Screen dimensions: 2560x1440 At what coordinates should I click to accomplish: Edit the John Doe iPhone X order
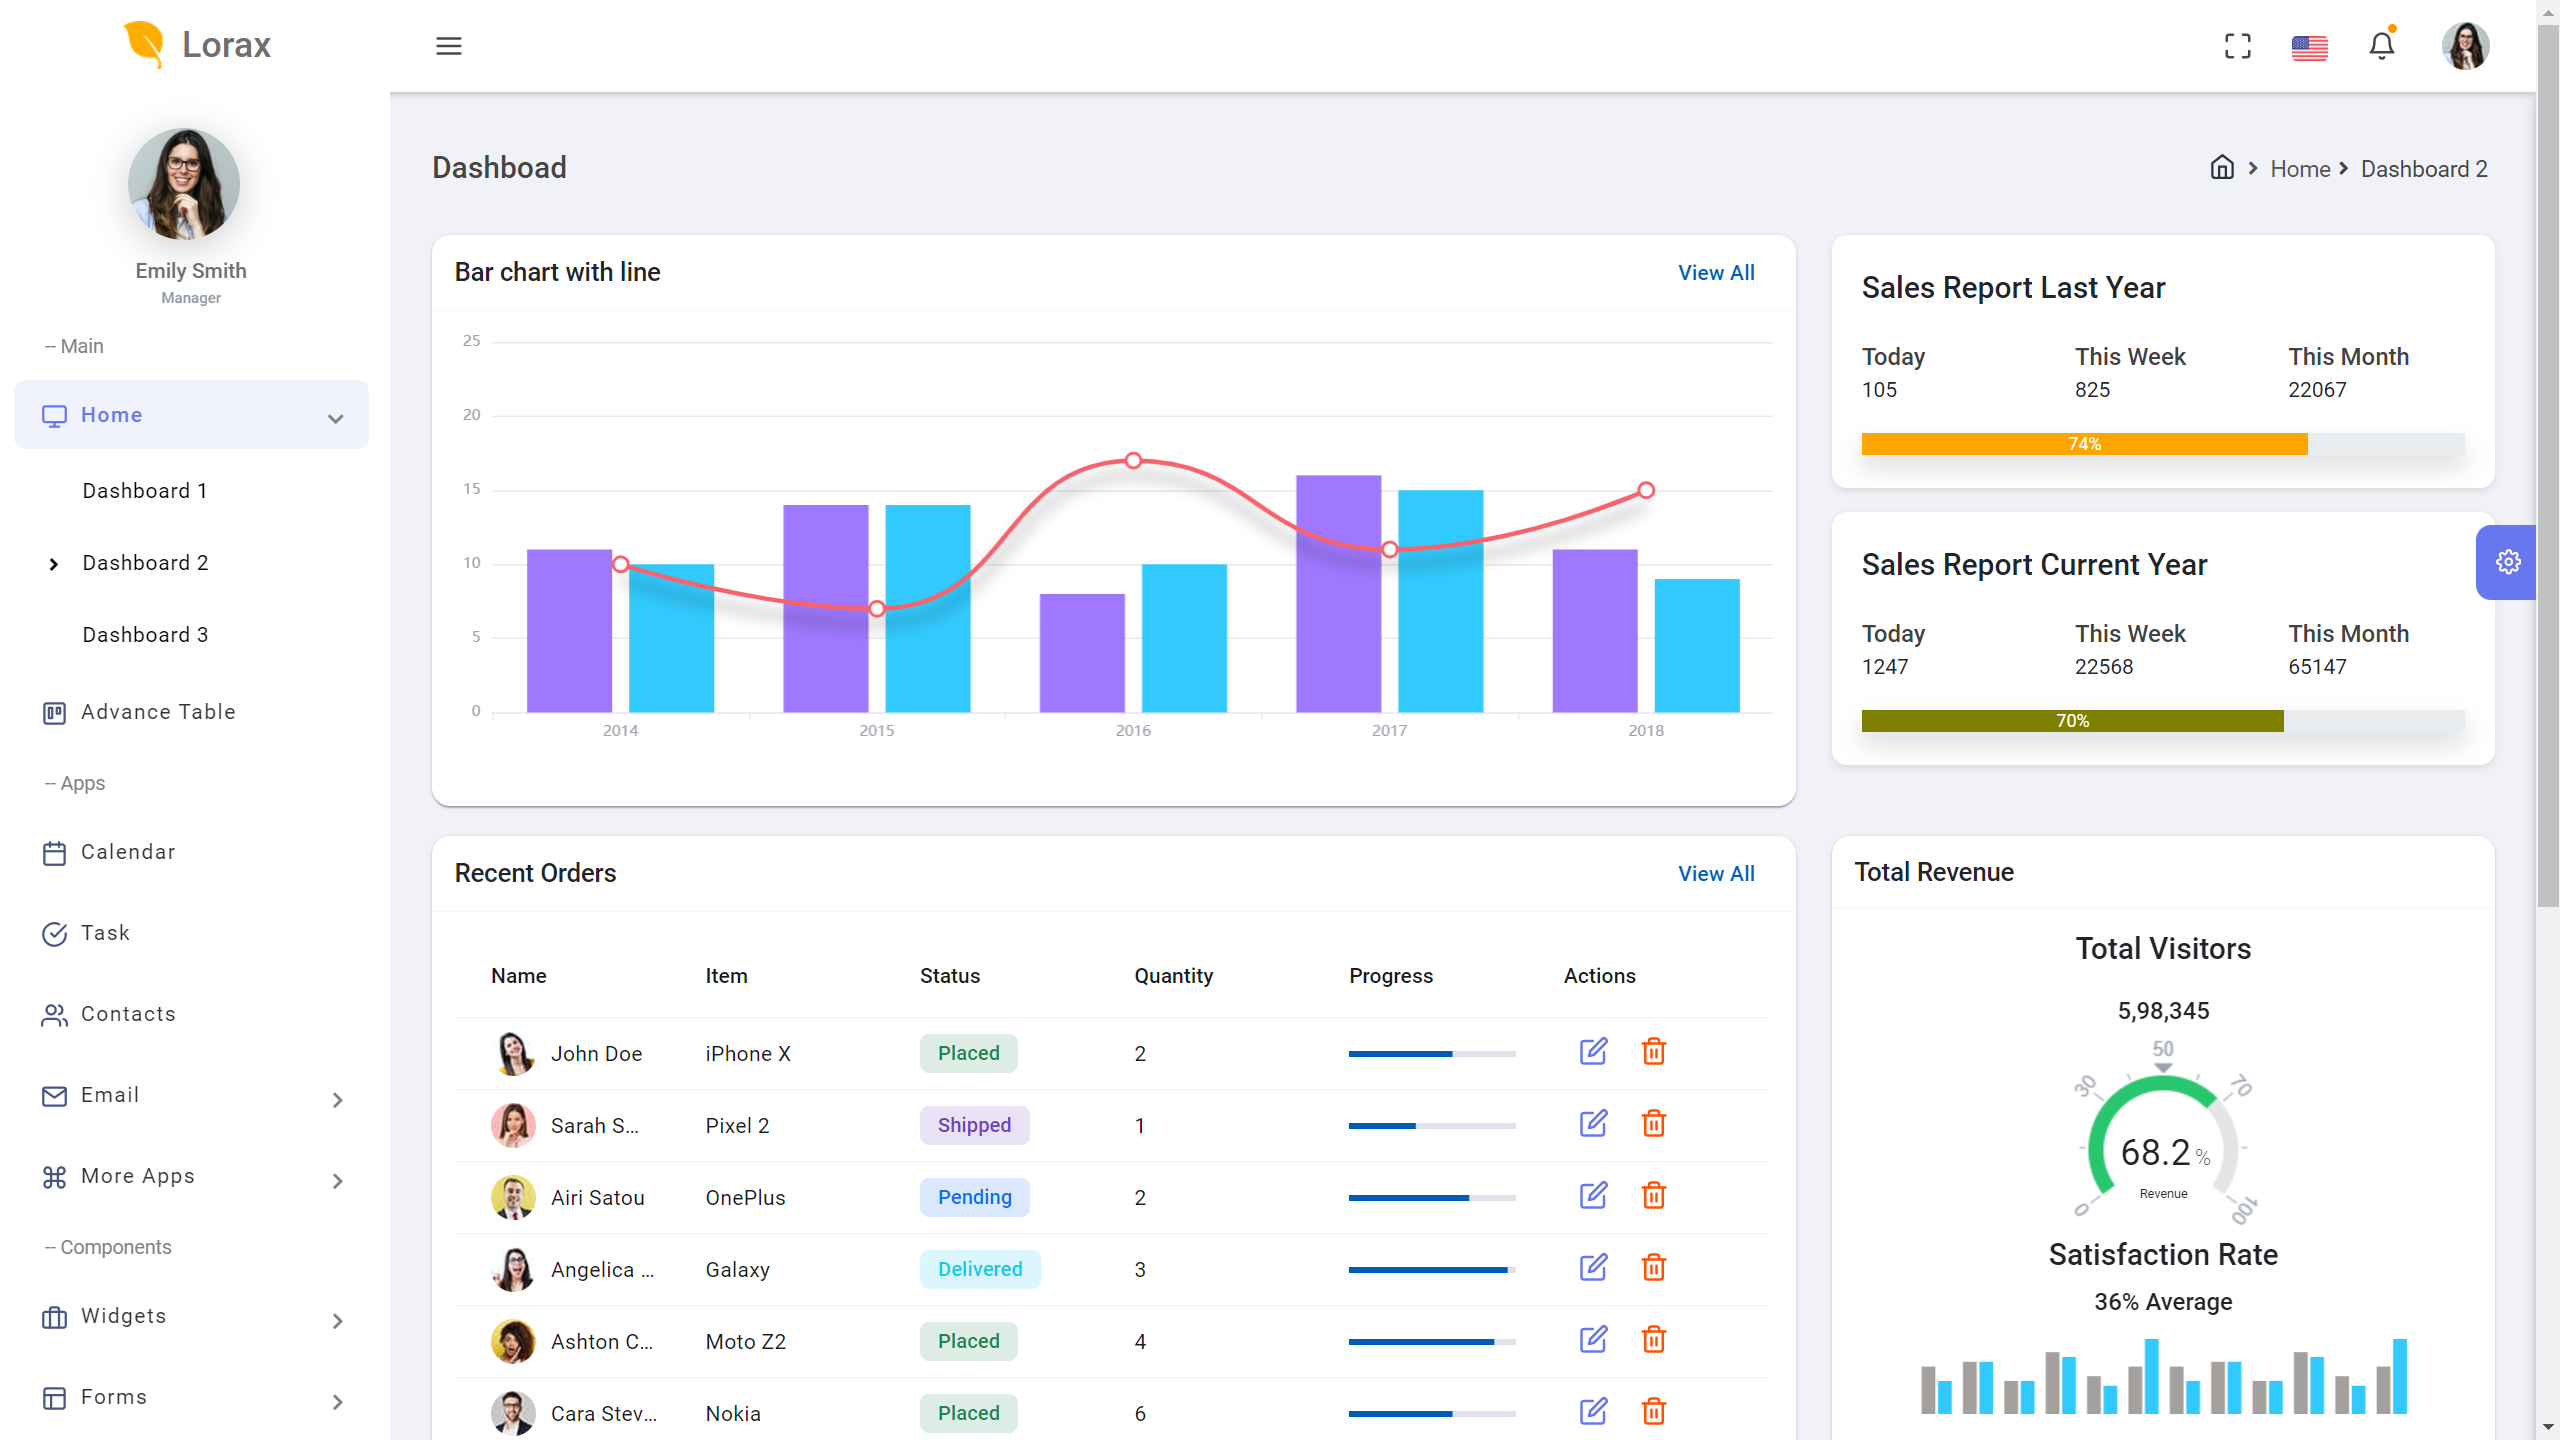(x=1593, y=1052)
